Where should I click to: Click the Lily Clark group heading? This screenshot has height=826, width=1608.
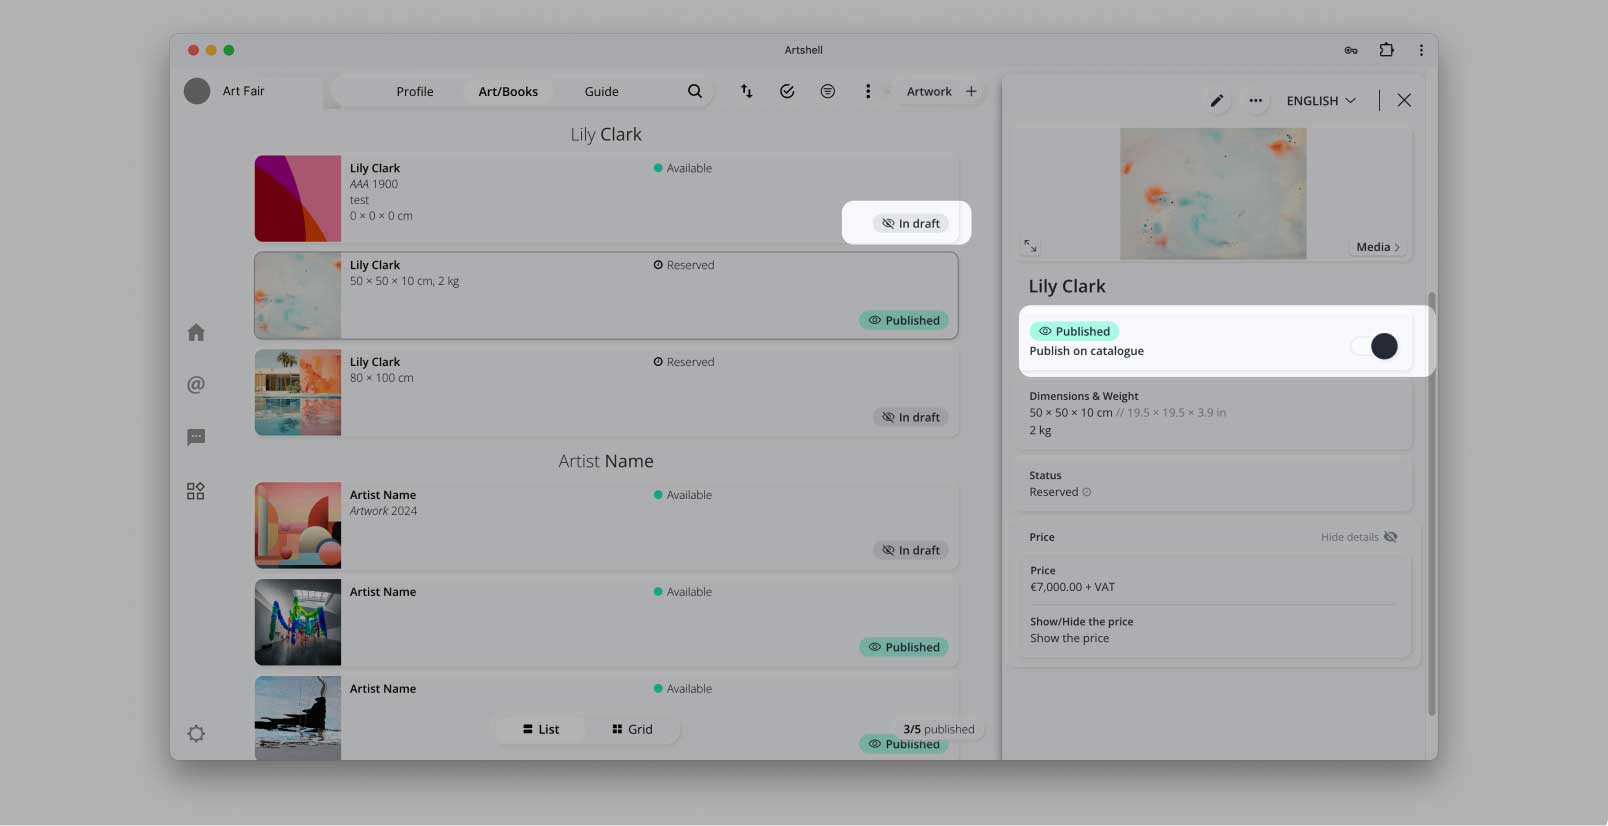coord(606,134)
